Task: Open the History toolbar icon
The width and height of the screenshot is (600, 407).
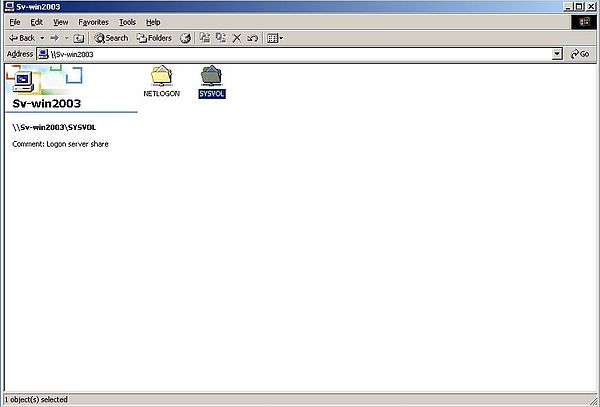Action: click(x=186, y=38)
